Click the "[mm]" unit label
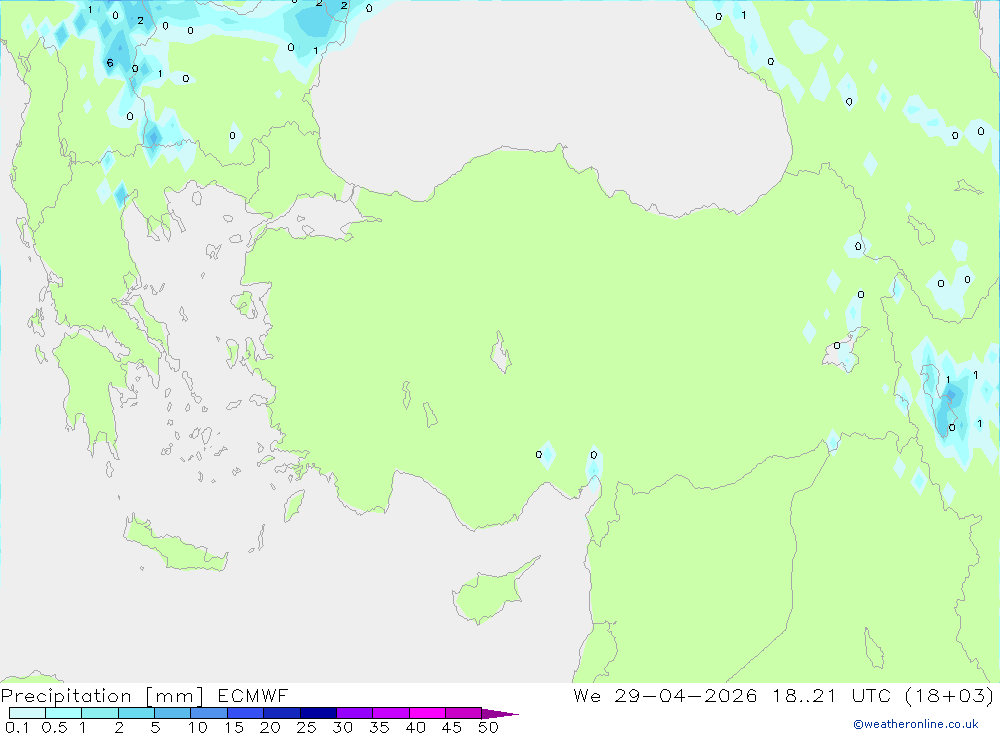Viewport: 1000px width, 733px height. point(175,696)
